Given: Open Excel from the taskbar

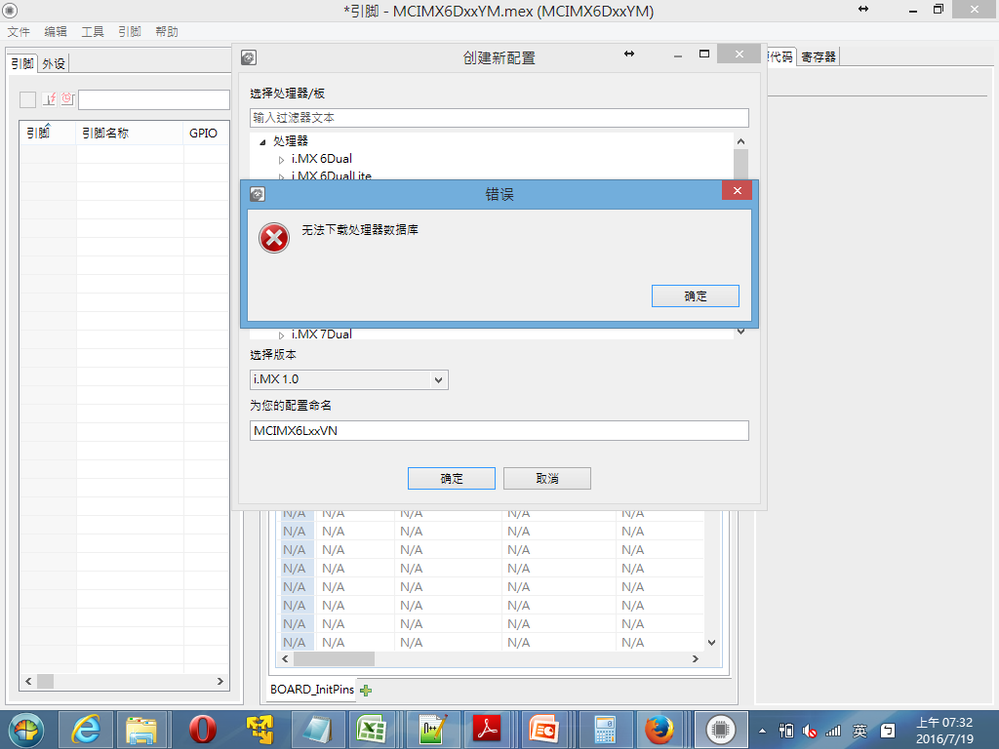Looking at the screenshot, I should click(371, 729).
